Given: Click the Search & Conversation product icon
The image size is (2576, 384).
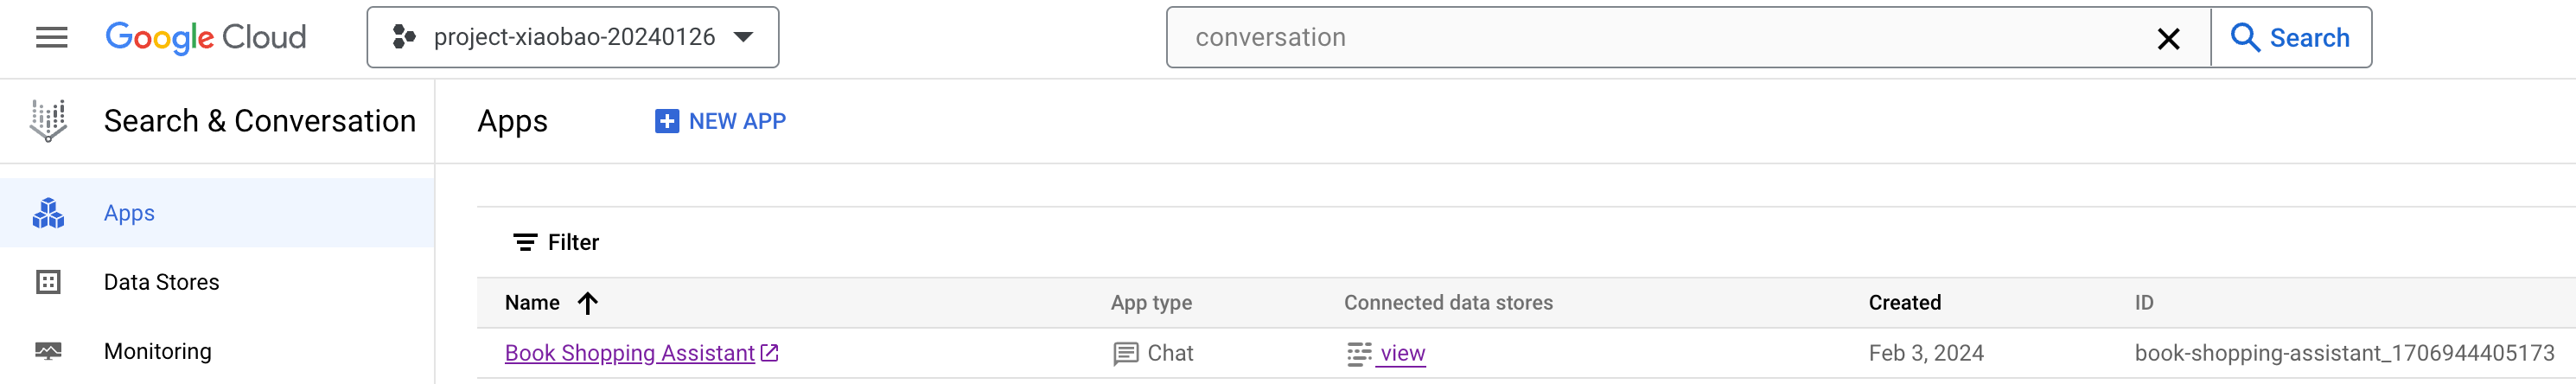Looking at the screenshot, I should pyautogui.click(x=48, y=121).
